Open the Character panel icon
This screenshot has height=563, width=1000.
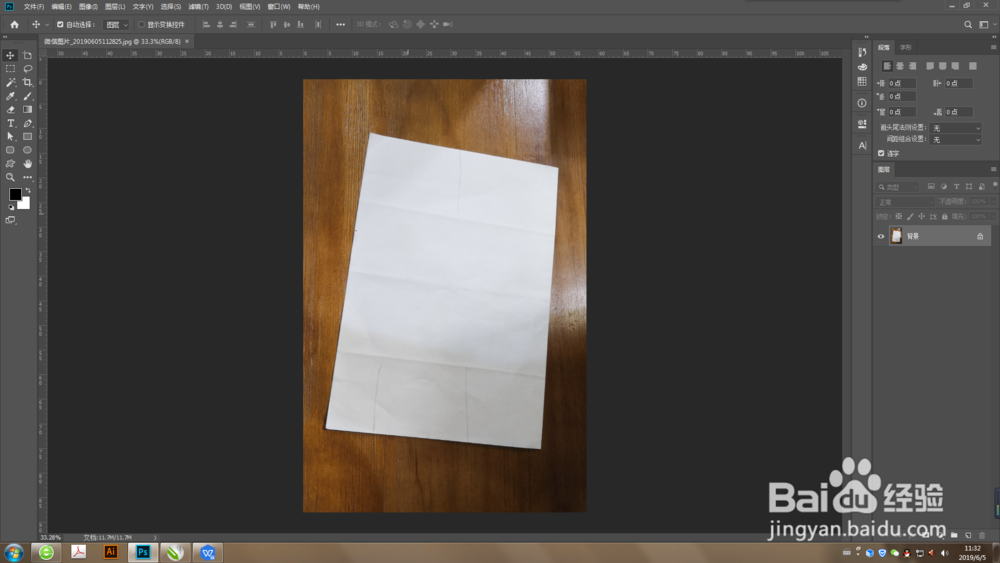click(x=862, y=145)
